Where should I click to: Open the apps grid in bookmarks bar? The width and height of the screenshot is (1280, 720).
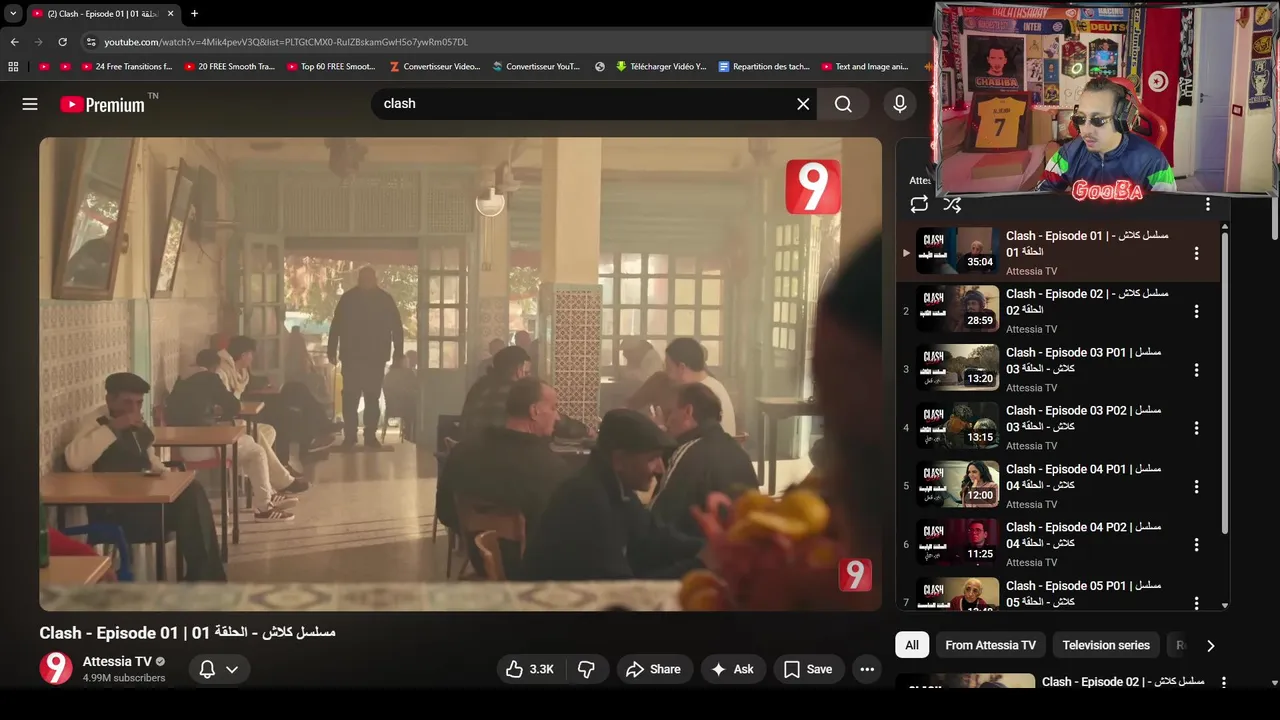[x=13, y=67]
